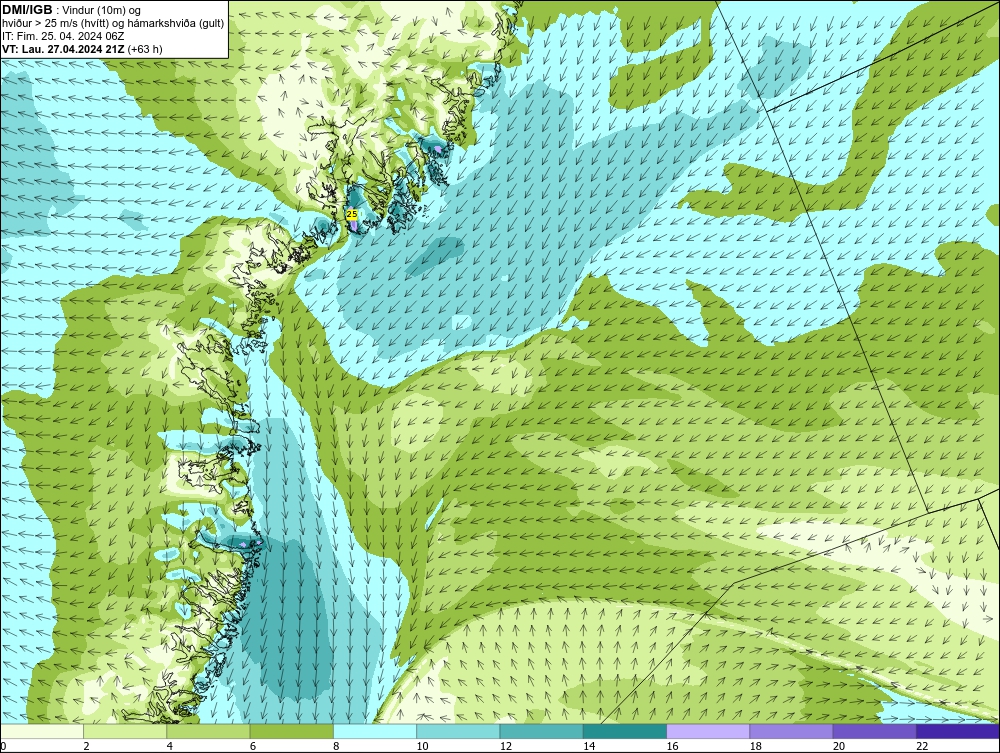Click the 8–10 m/s light cyan legend swatch
Image resolution: width=1000 pixels, height=753 pixels.
[x=375, y=731]
